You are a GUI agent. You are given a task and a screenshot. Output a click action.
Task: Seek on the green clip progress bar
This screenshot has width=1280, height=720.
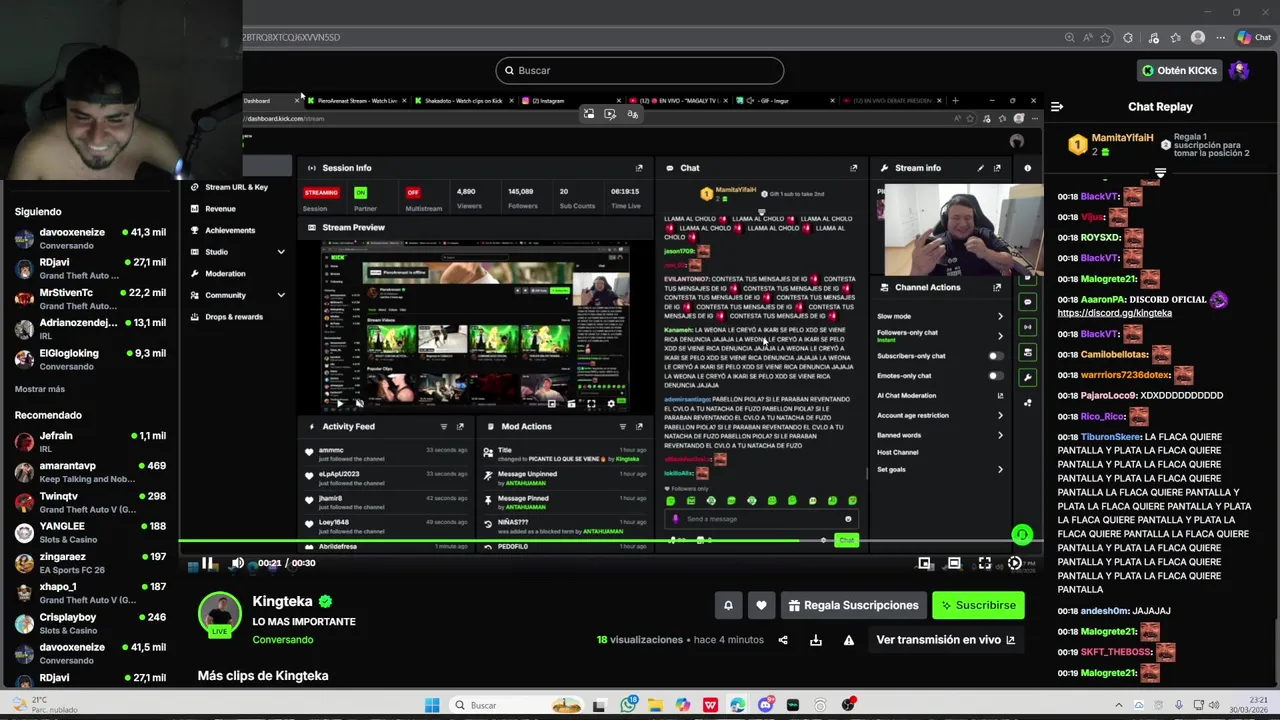click(610, 542)
